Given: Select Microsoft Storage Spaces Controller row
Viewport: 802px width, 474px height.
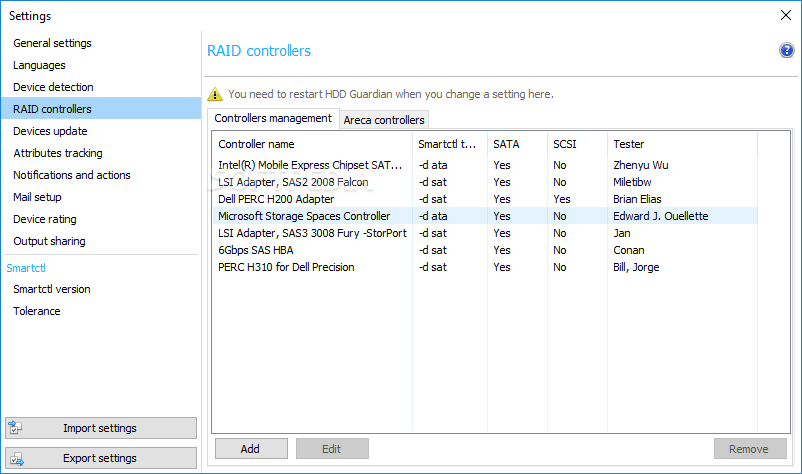Looking at the screenshot, I should tap(485, 216).
